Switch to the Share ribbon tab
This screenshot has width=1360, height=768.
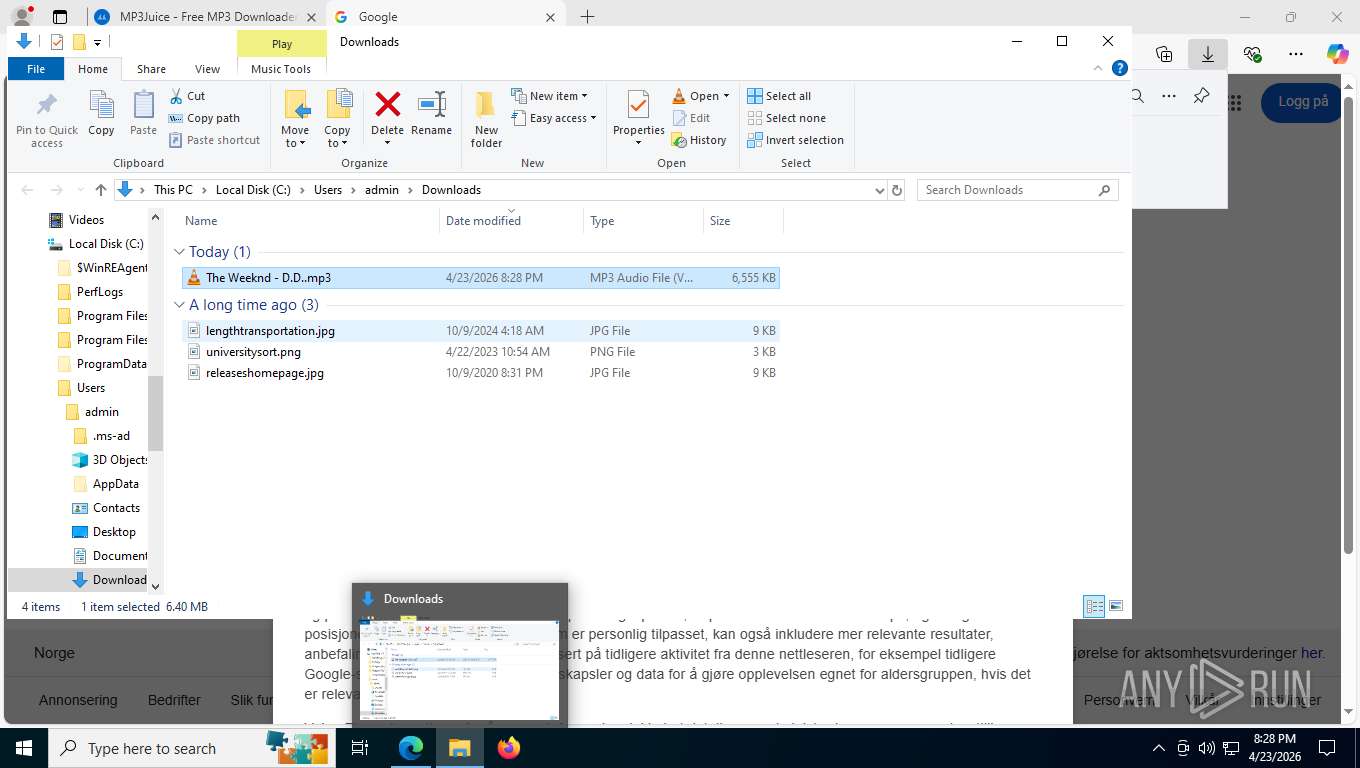pyautogui.click(x=151, y=69)
